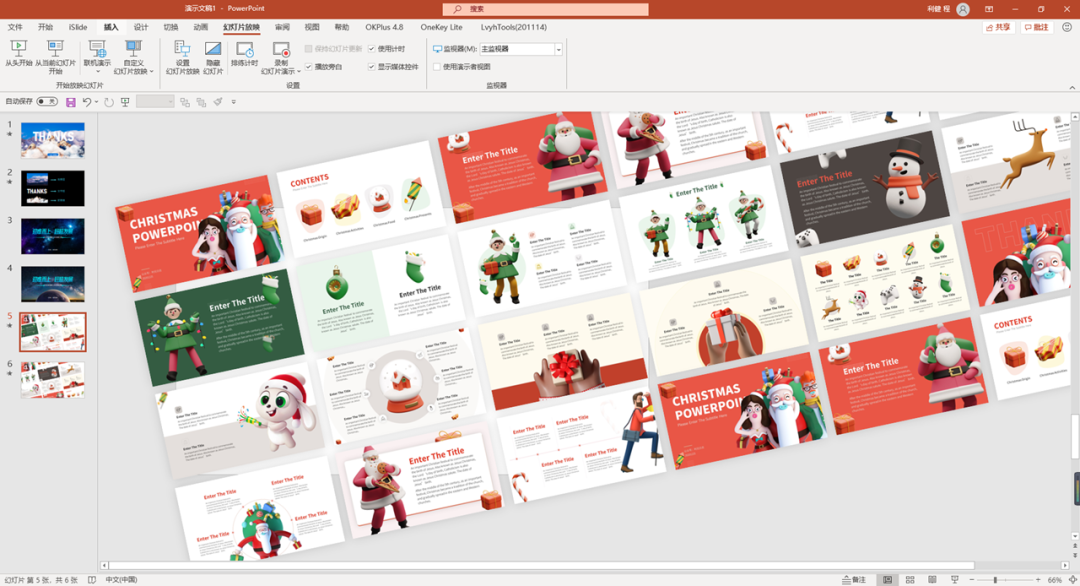Click Keep Slides Updated (保持幻灯片更新) checkbox
Viewport: 1080px width, 586px height.
pos(309,49)
